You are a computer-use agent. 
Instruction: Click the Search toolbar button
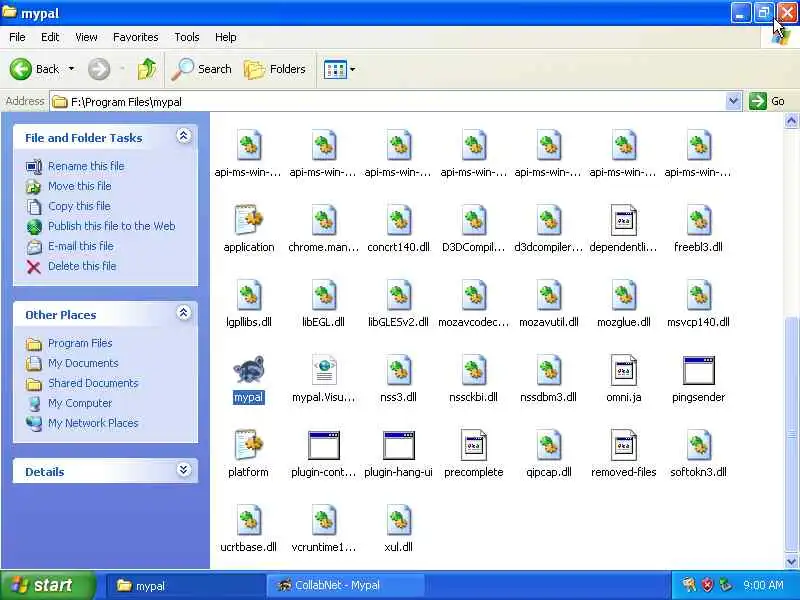pyautogui.click(x=202, y=69)
